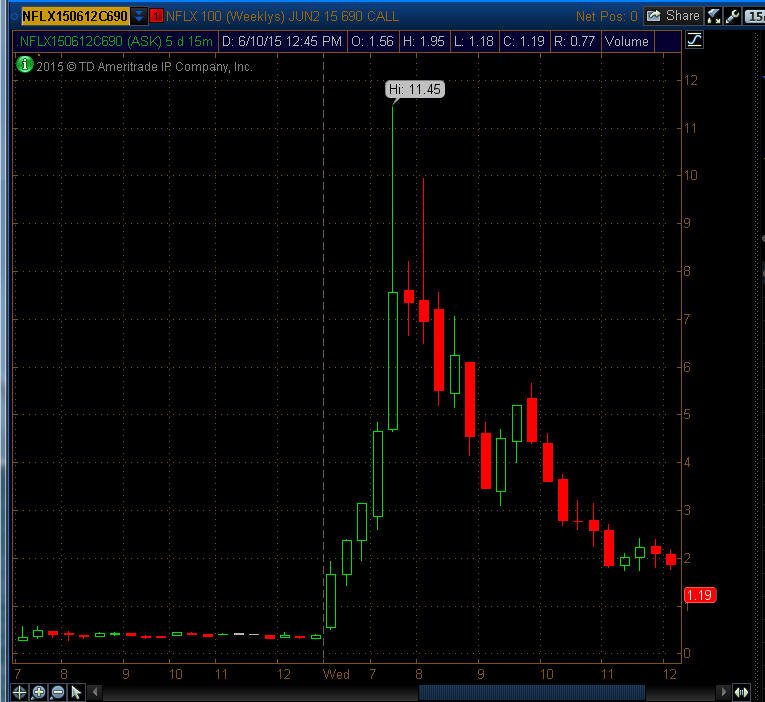Open the studies beaker icon

pyautogui.click(x=714, y=16)
